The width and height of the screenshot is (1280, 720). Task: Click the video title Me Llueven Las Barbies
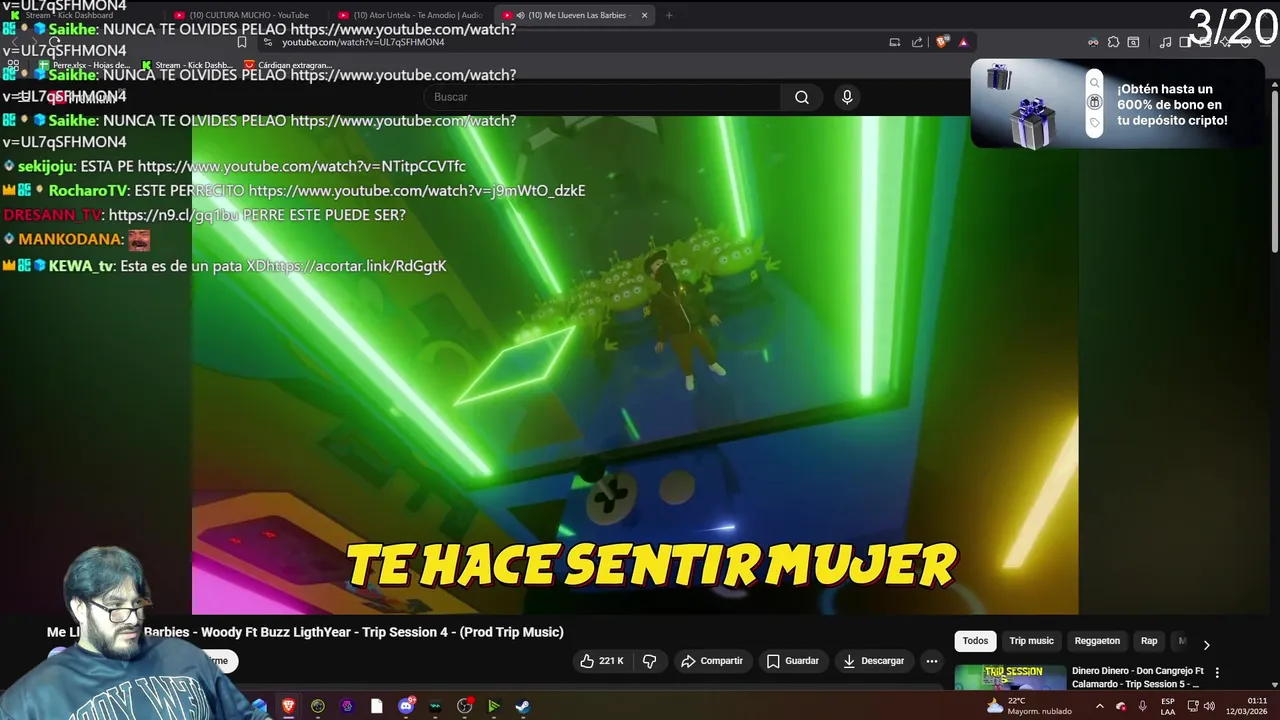coord(305,632)
